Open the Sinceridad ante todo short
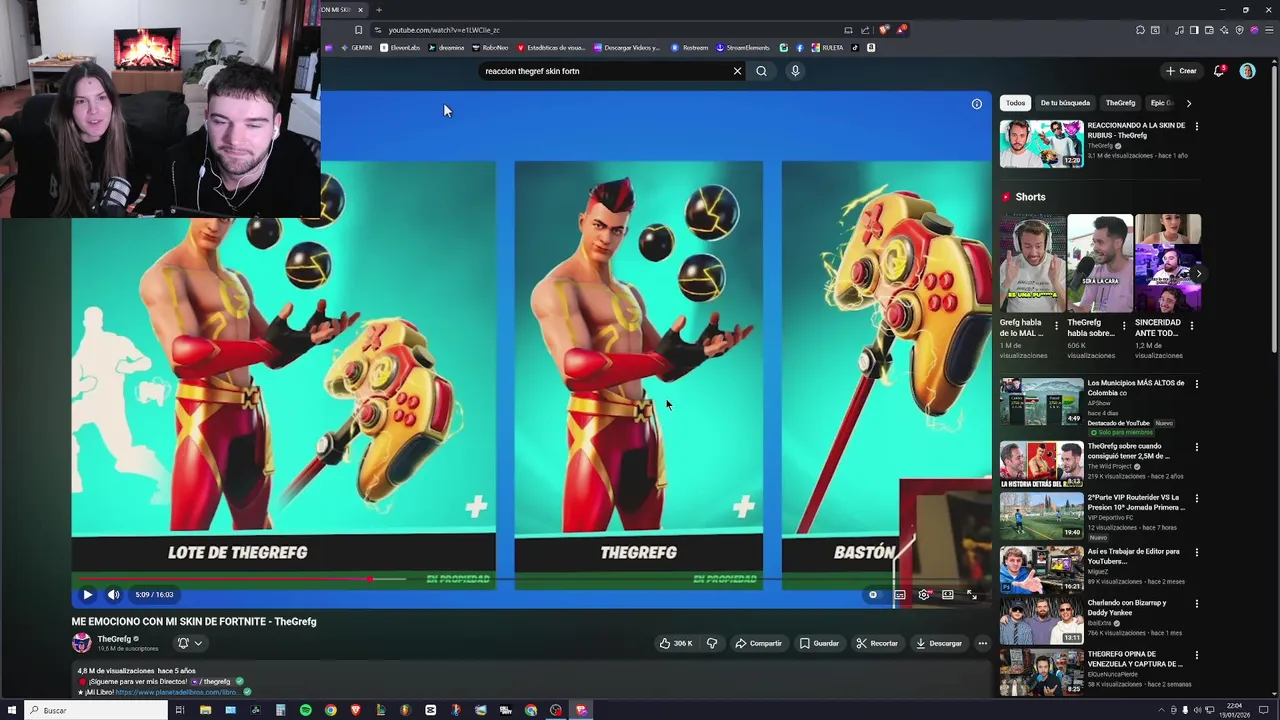Screen dimensions: 1280x720 1168,263
